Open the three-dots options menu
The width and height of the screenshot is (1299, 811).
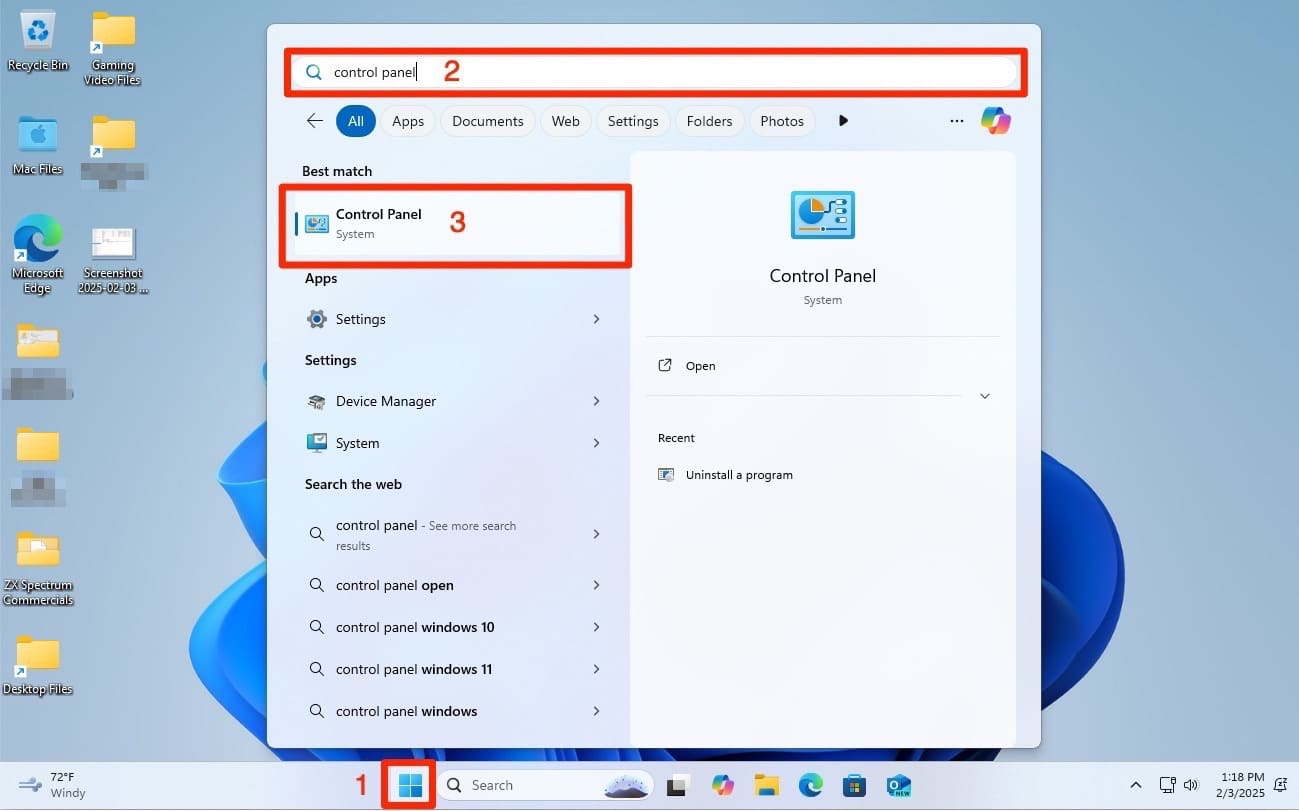pyautogui.click(x=957, y=121)
